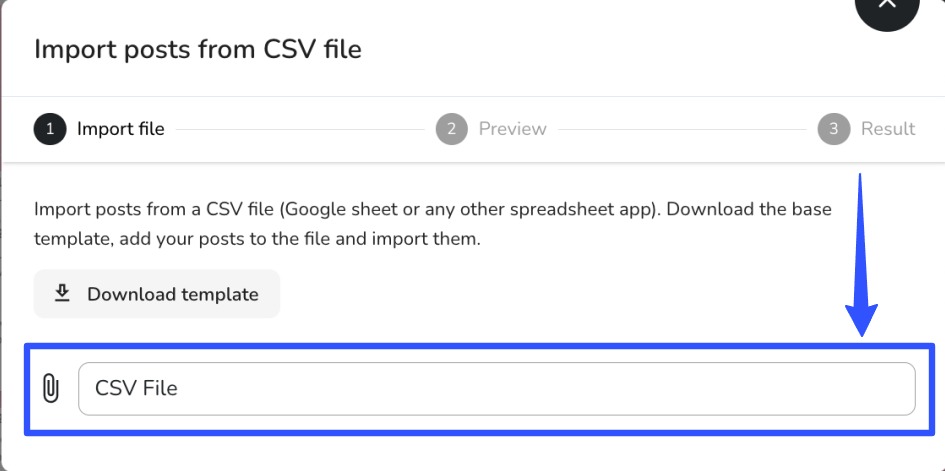Viewport: 945px width, 471px height.
Task: Close the import dialog with X button
Action: pyautogui.click(x=887, y=8)
